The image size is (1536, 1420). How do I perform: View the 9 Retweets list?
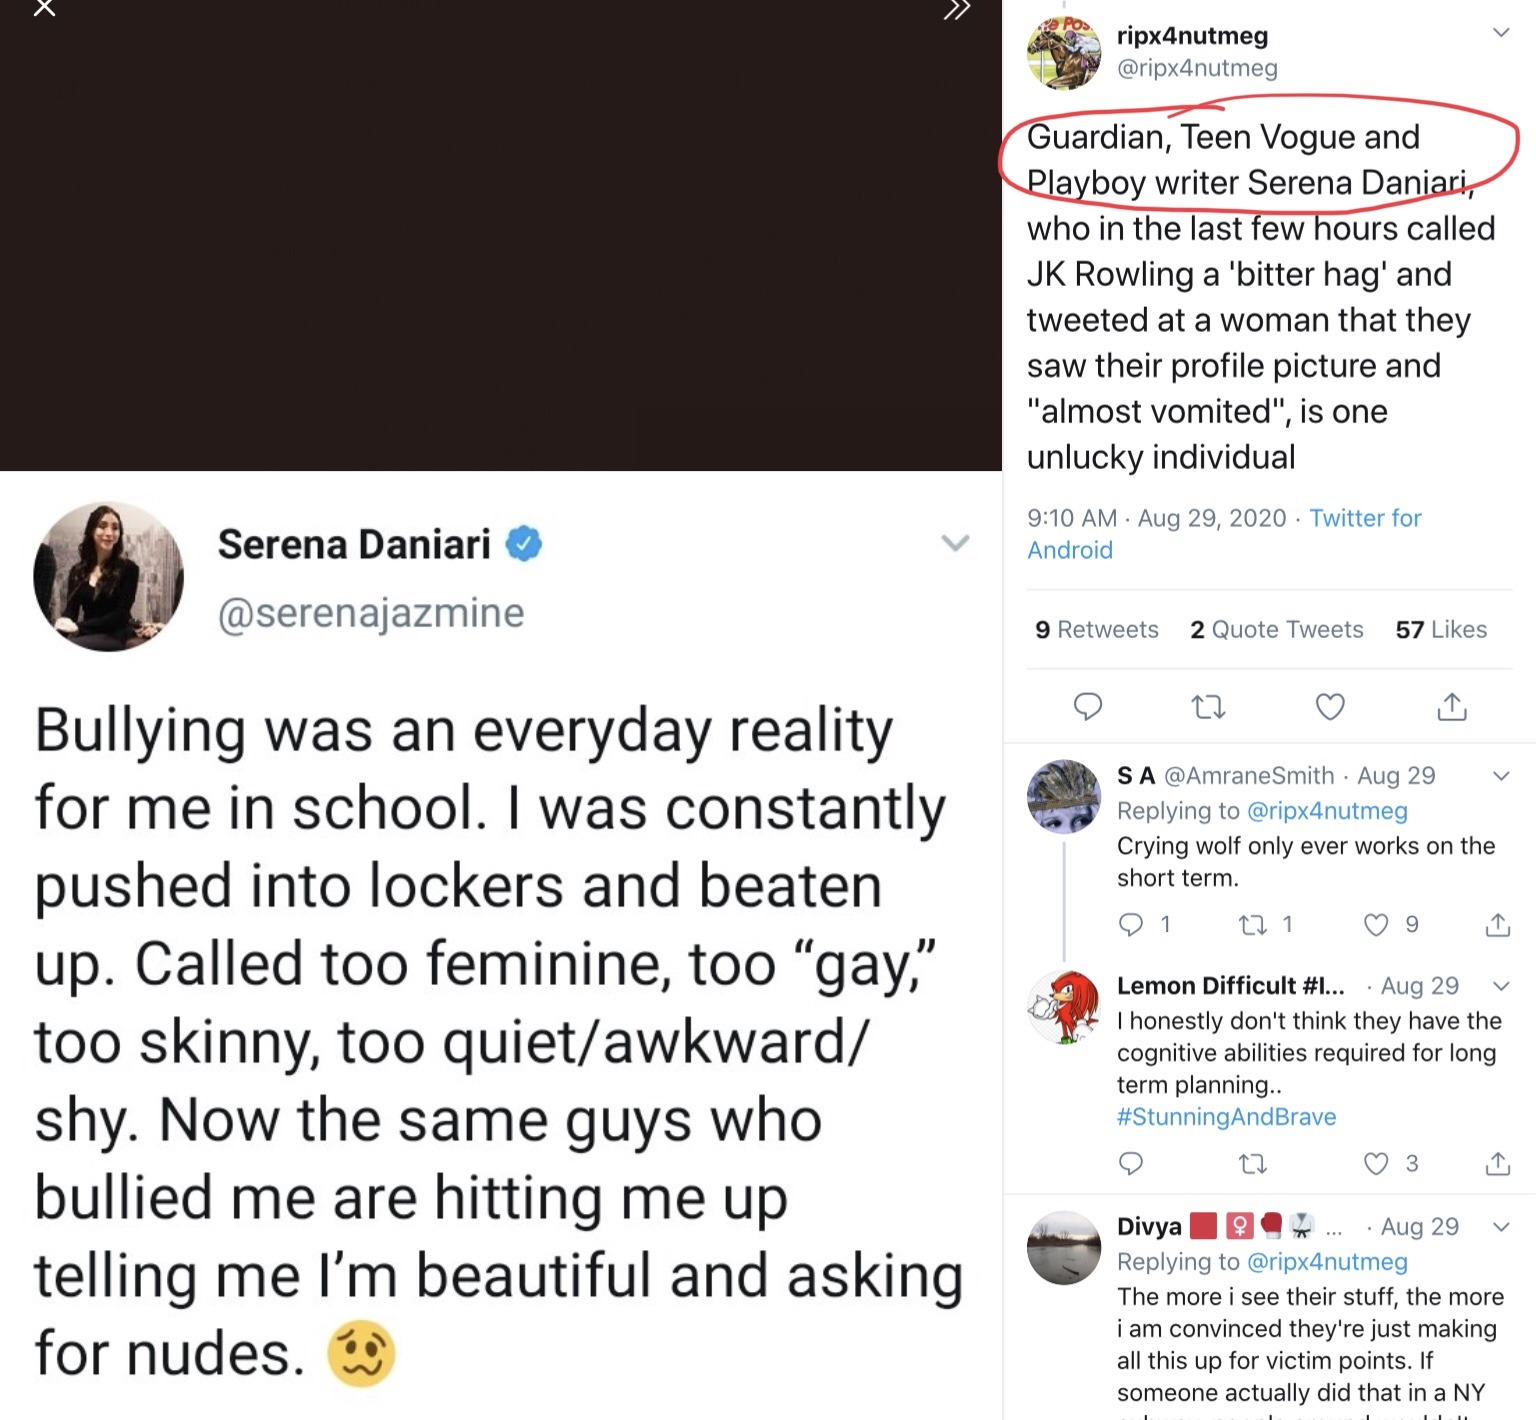[1097, 630]
